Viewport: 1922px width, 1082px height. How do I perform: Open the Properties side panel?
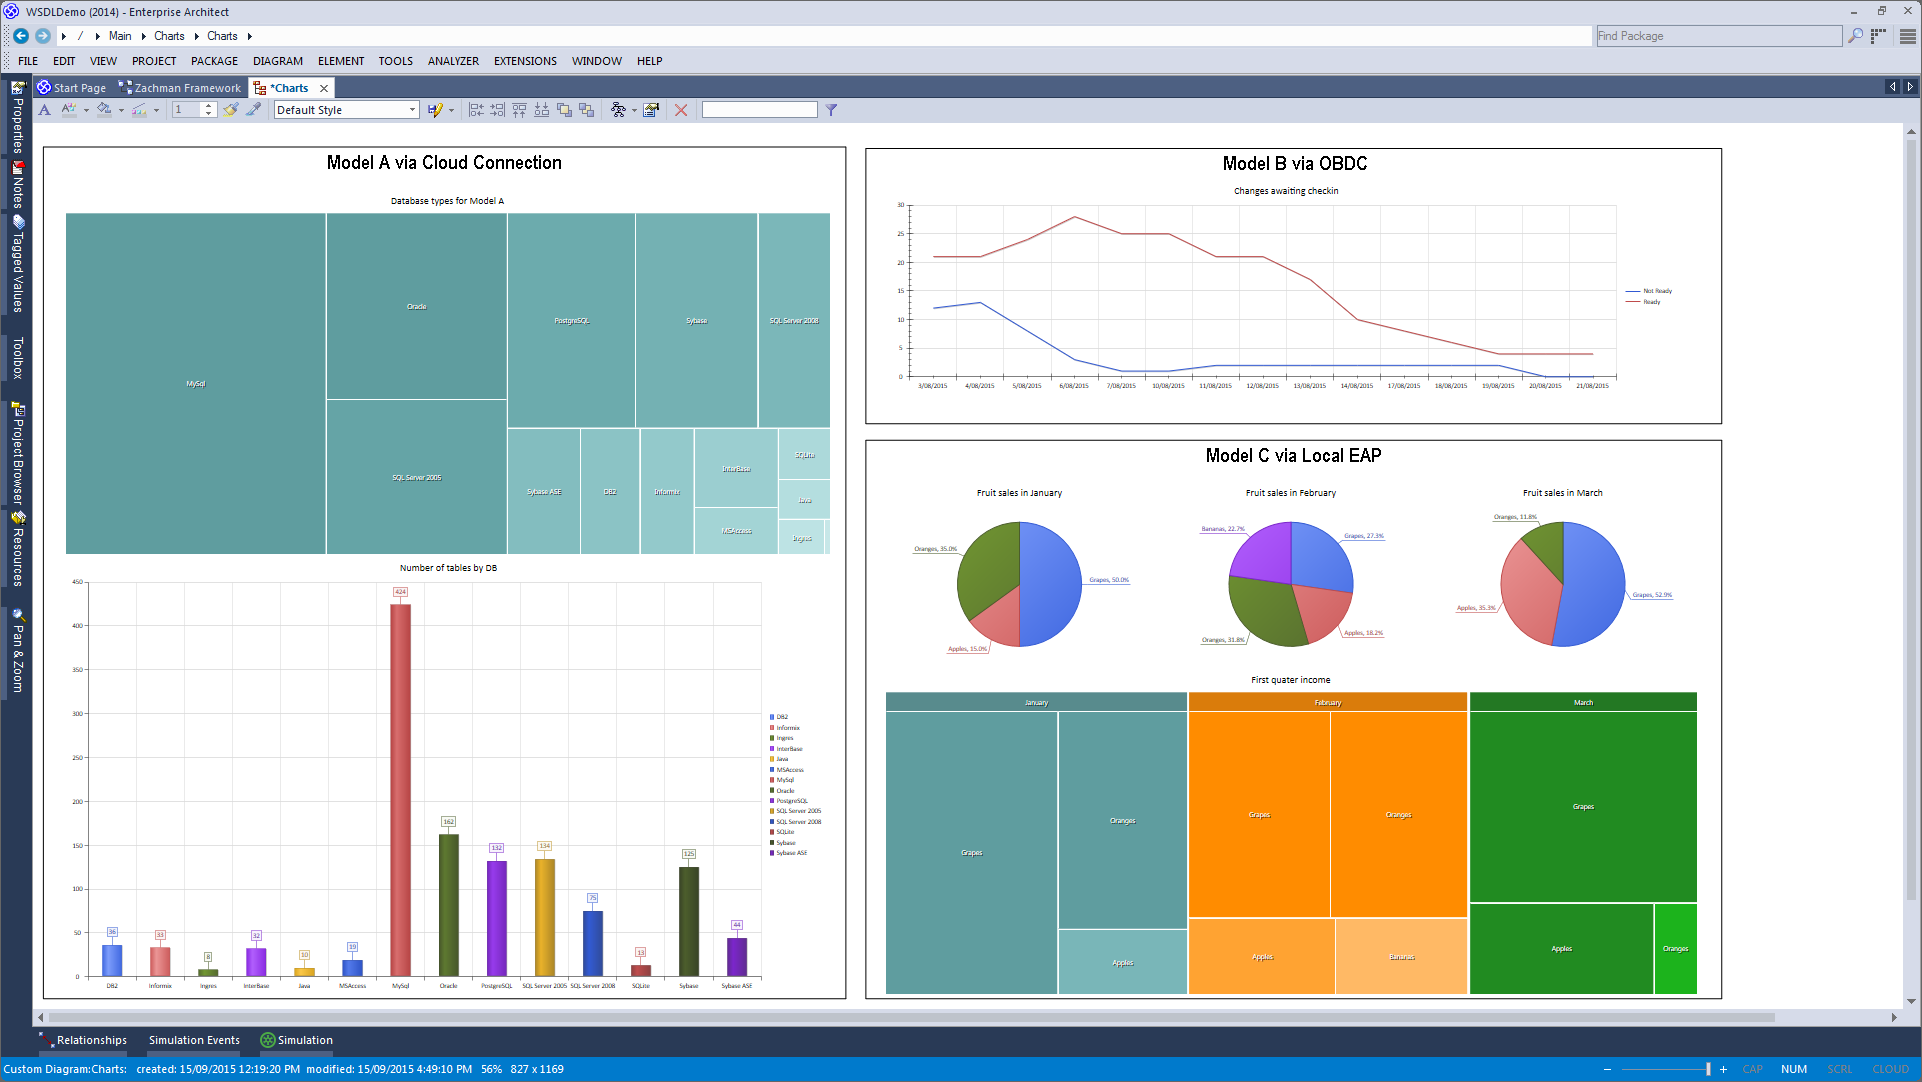pos(17,116)
